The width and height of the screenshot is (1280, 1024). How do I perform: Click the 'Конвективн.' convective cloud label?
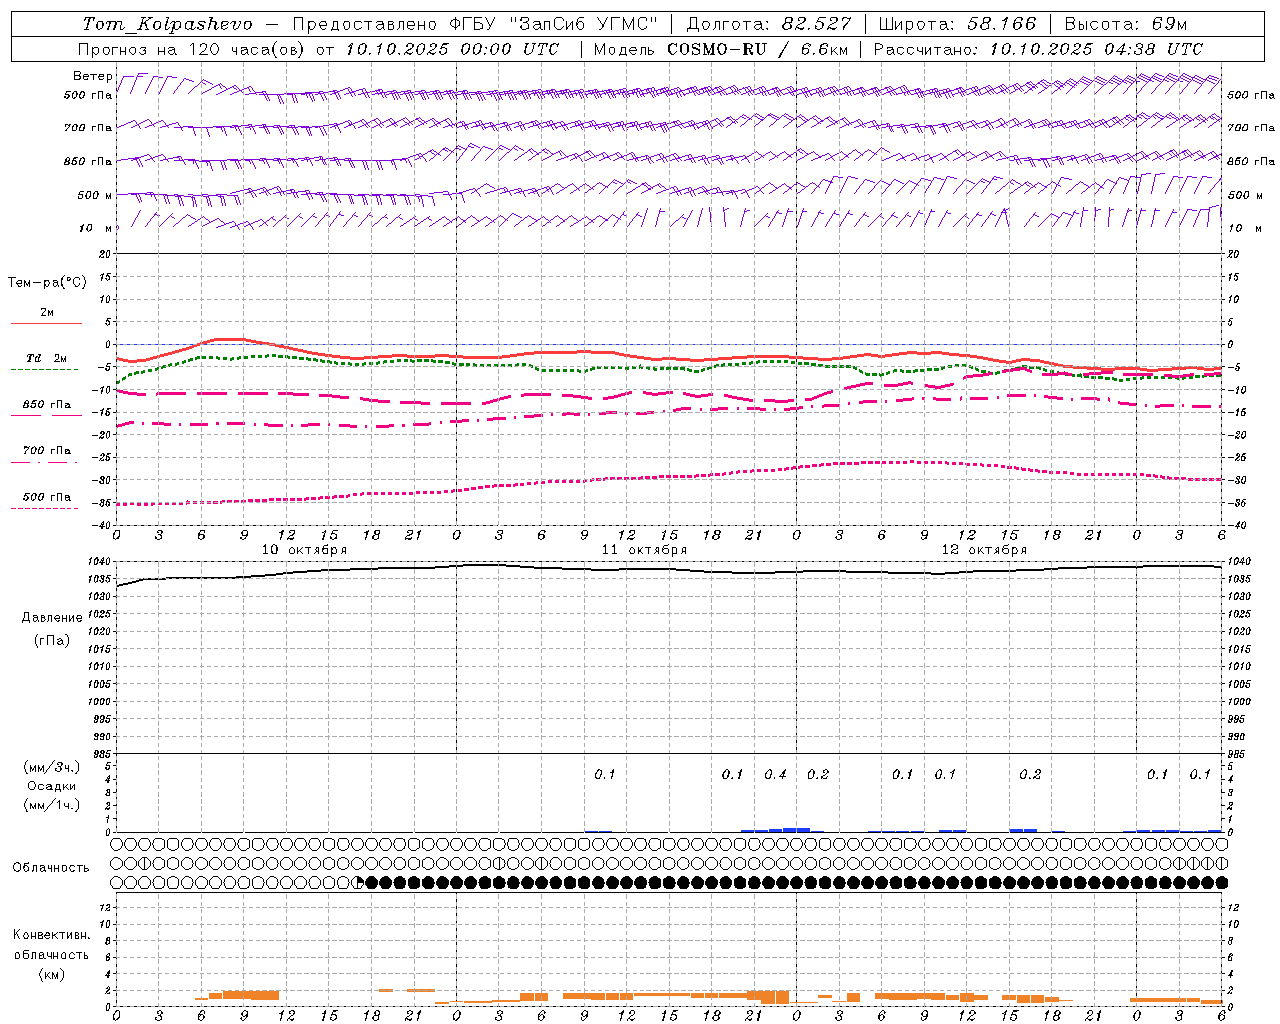52,935
